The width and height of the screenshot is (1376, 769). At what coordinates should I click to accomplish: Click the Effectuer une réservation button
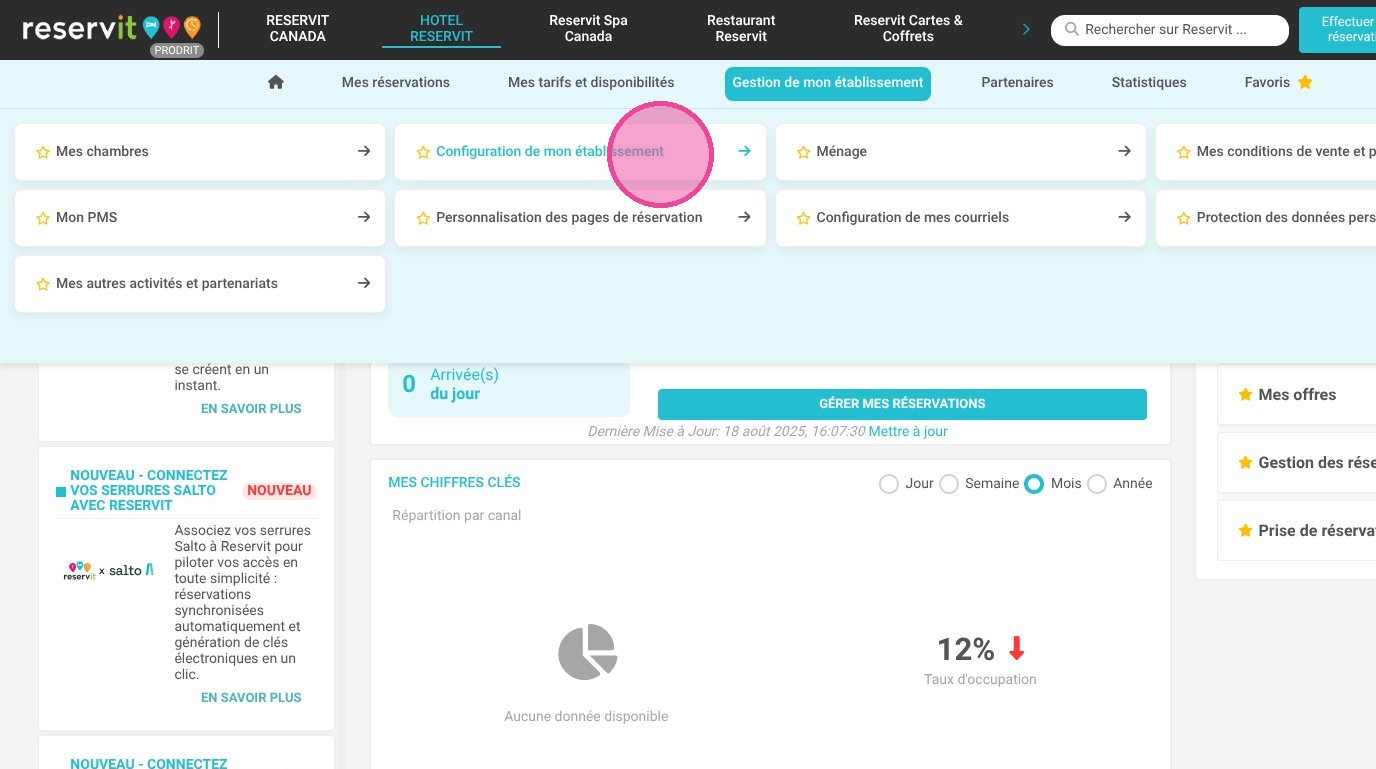[1338, 29]
